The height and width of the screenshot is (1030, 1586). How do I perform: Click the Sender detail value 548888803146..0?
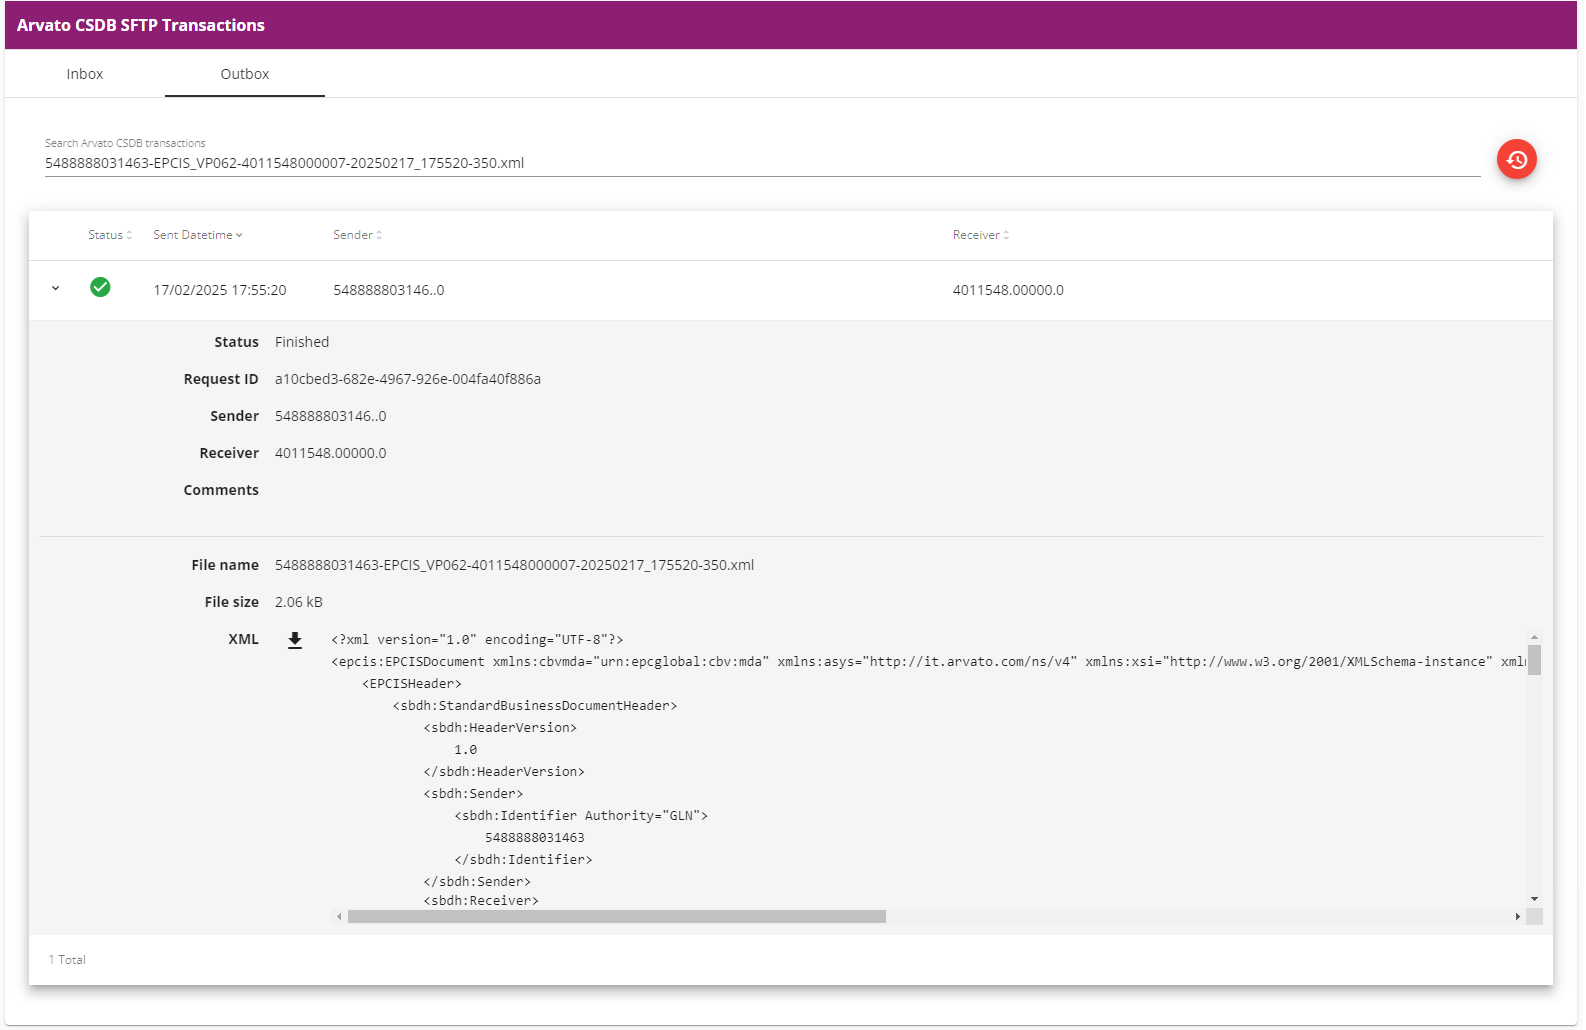click(x=331, y=416)
